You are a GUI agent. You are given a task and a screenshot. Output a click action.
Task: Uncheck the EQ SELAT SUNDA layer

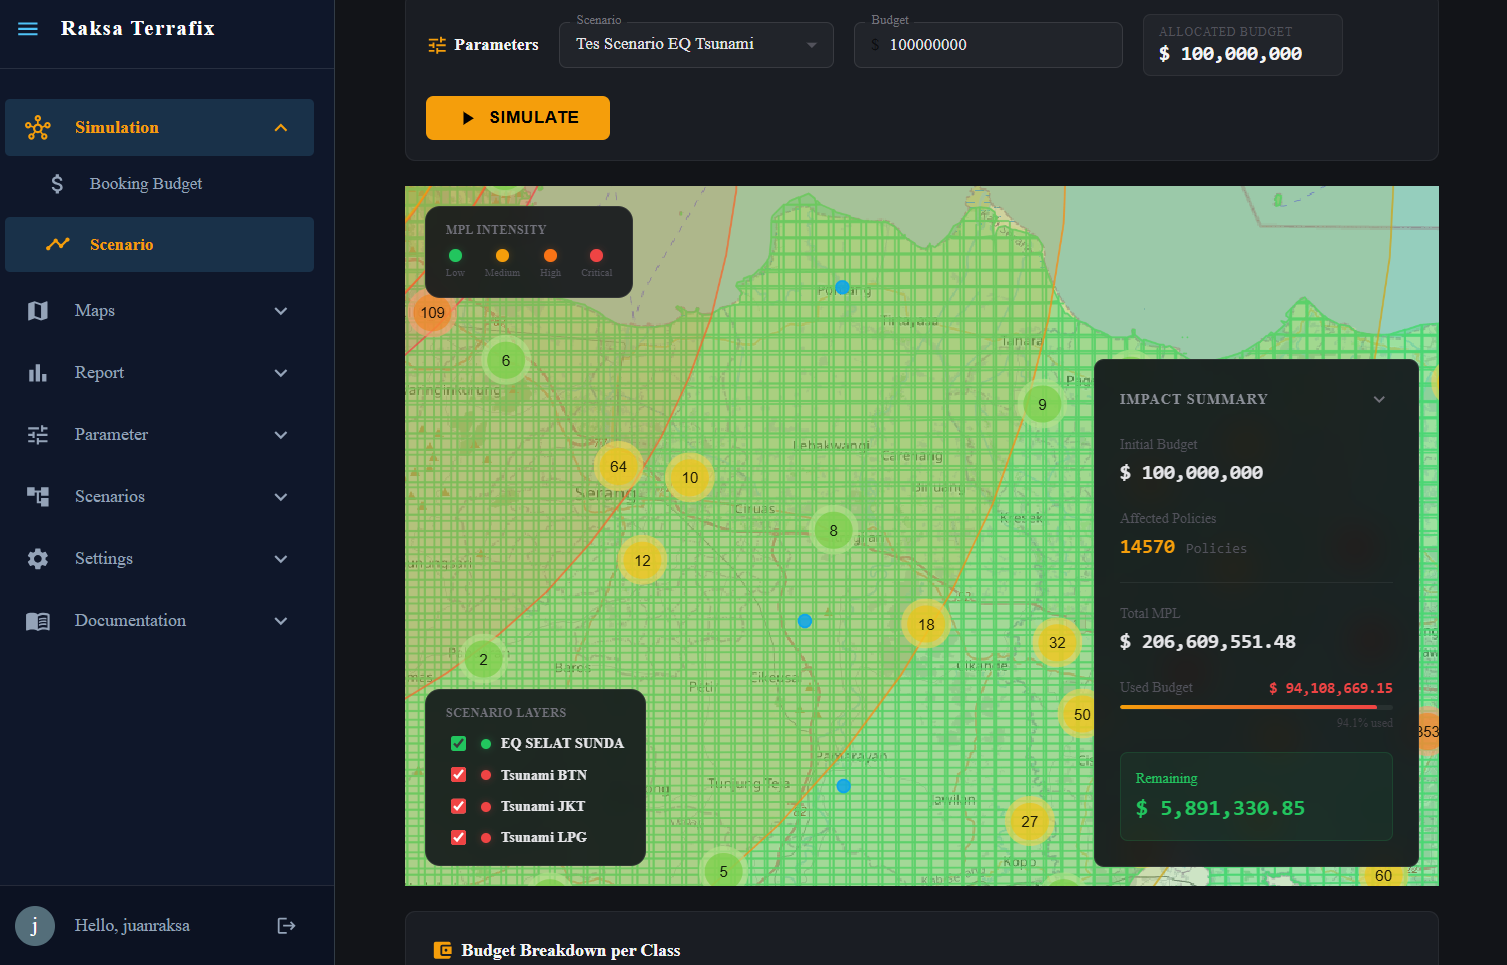click(x=458, y=743)
